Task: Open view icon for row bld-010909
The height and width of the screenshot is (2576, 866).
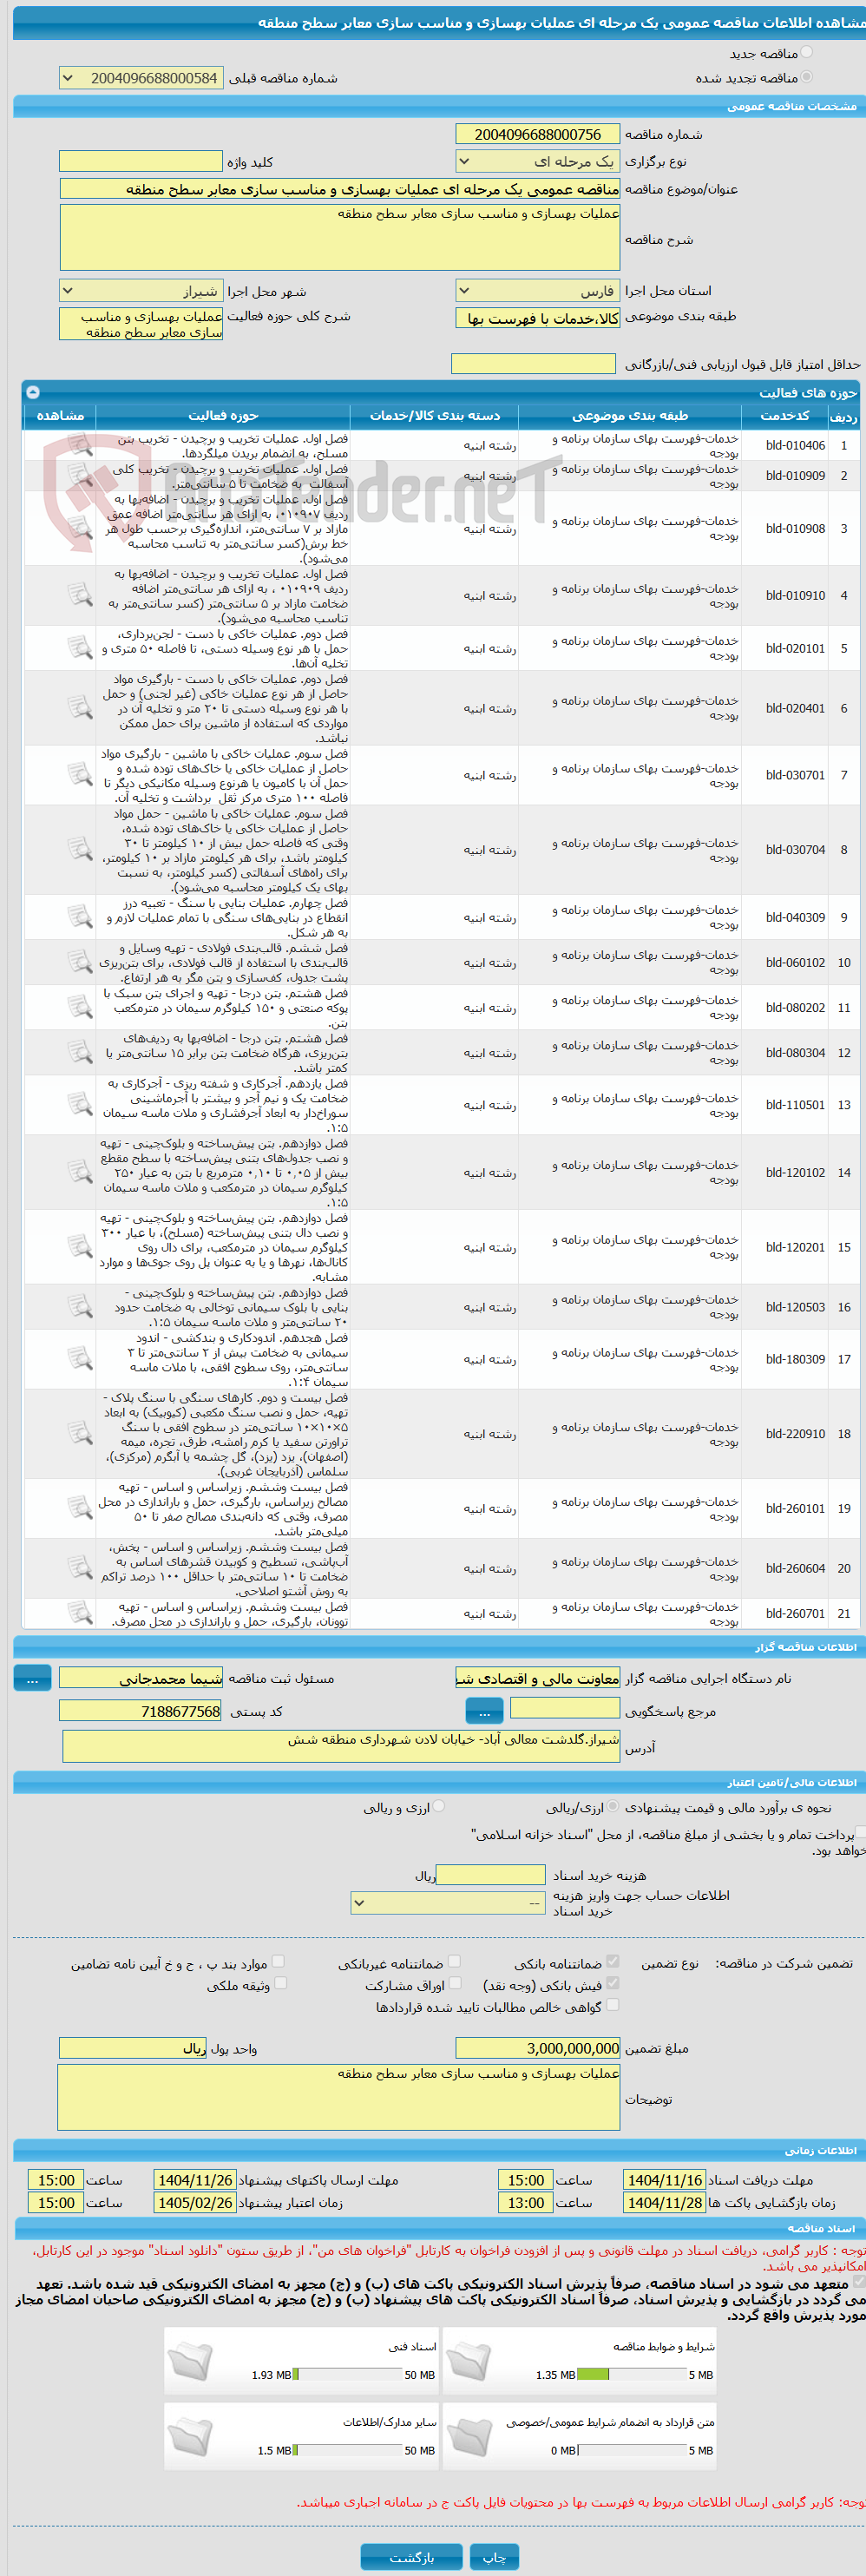Action: pyautogui.click(x=80, y=475)
